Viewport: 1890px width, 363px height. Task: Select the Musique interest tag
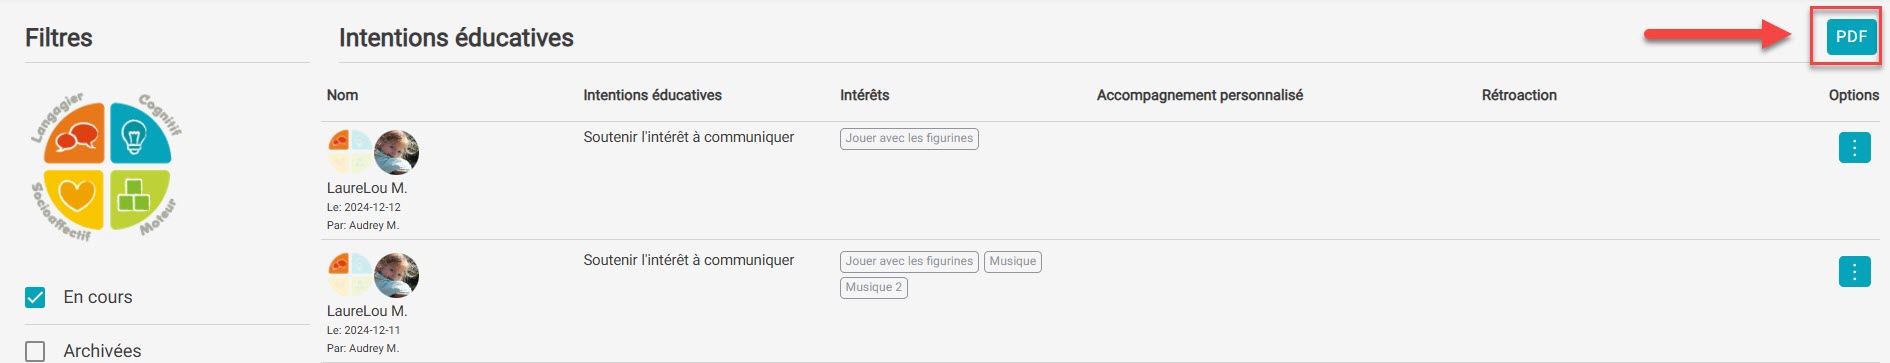pyautogui.click(x=1013, y=261)
